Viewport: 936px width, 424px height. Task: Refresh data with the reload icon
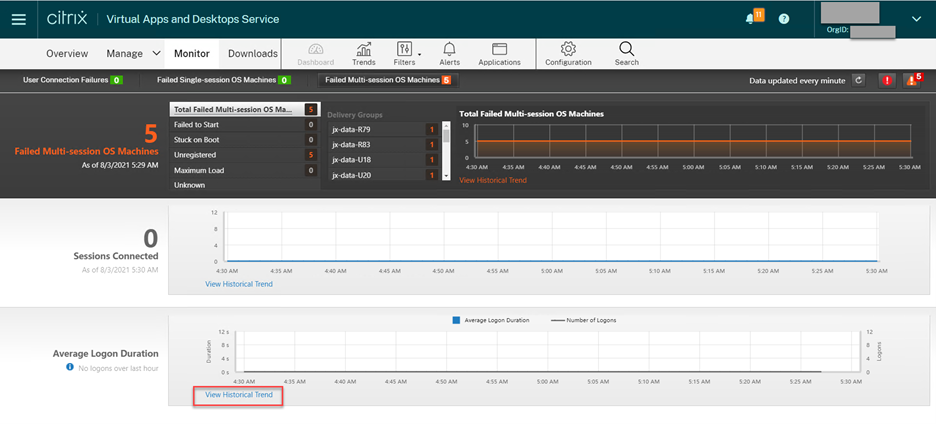pyautogui.click(x=858, y=80)
